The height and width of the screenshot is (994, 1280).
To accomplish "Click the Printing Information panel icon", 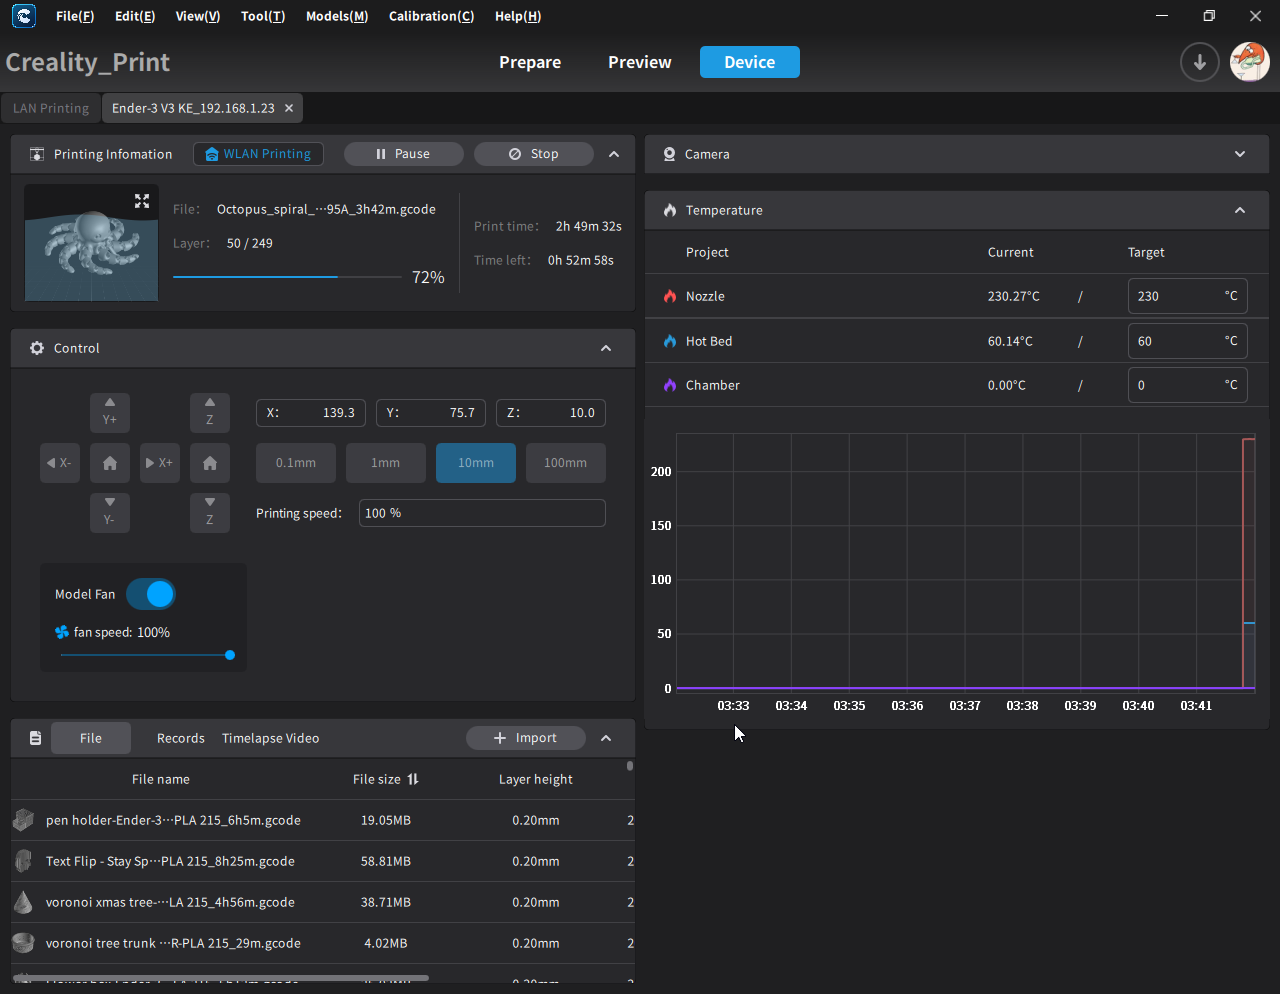I will tap(37, 154).
